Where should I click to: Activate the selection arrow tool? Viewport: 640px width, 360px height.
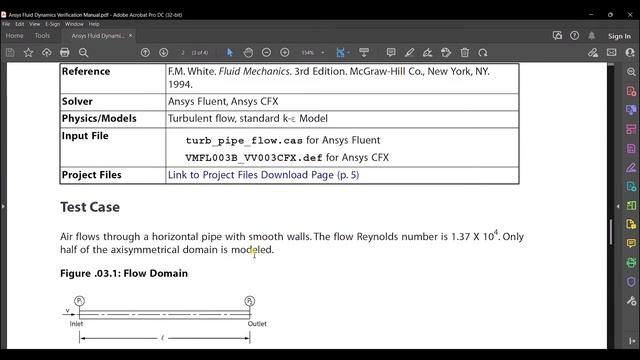click(230, 53)
